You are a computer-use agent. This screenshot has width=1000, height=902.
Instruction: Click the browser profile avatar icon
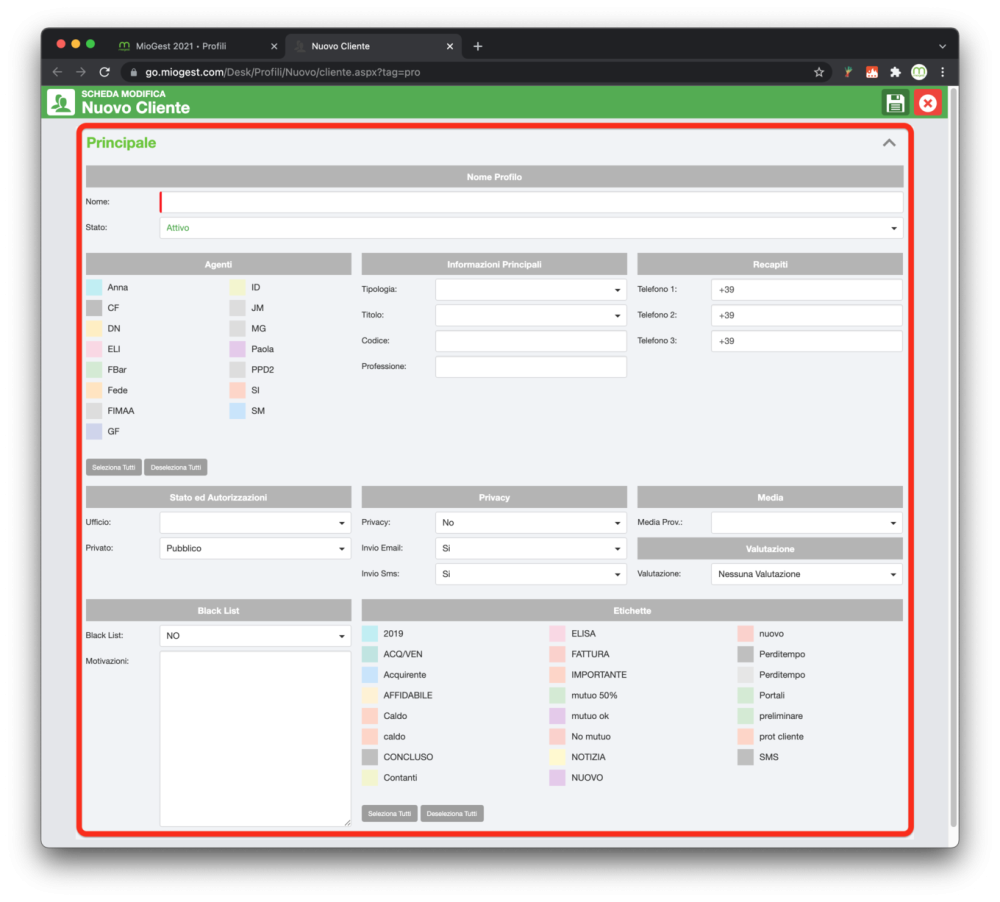click(x=918, y=72)
